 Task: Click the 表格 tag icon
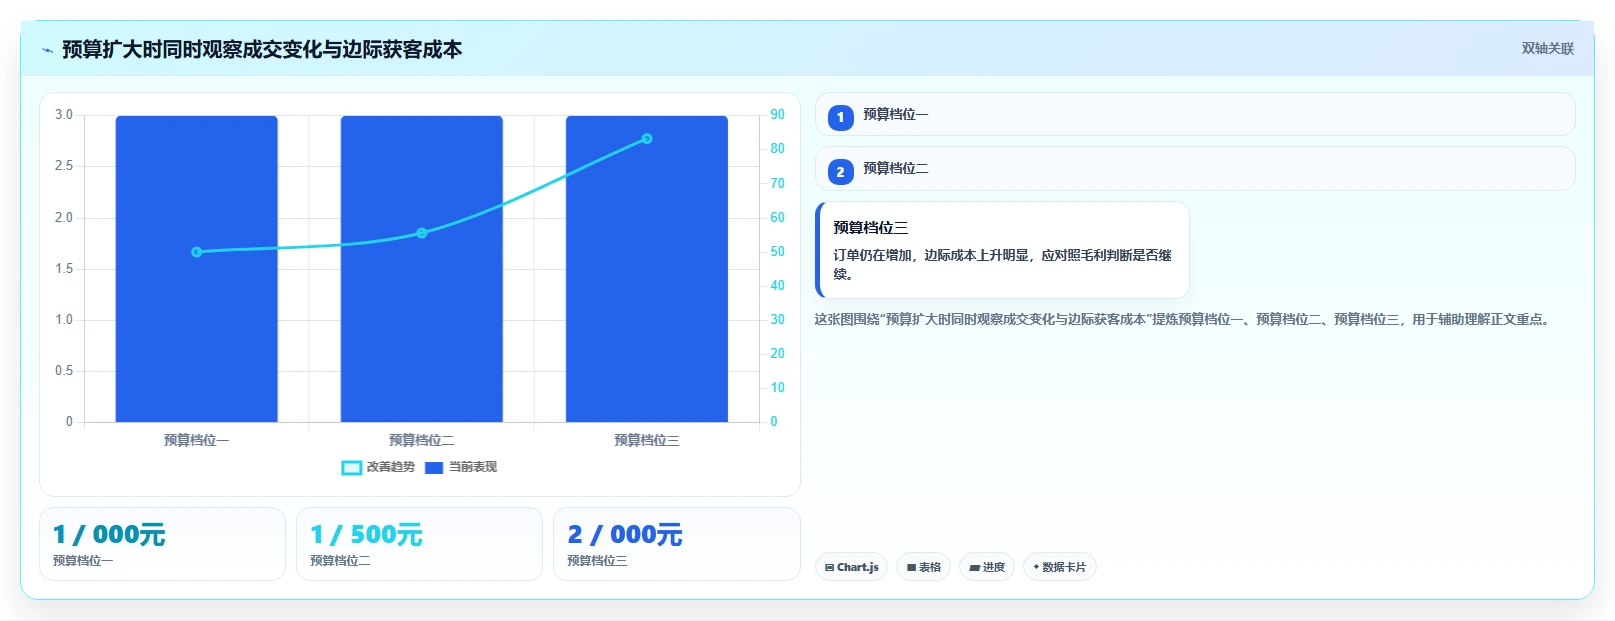pyautogui.click(x=911, y=568)
